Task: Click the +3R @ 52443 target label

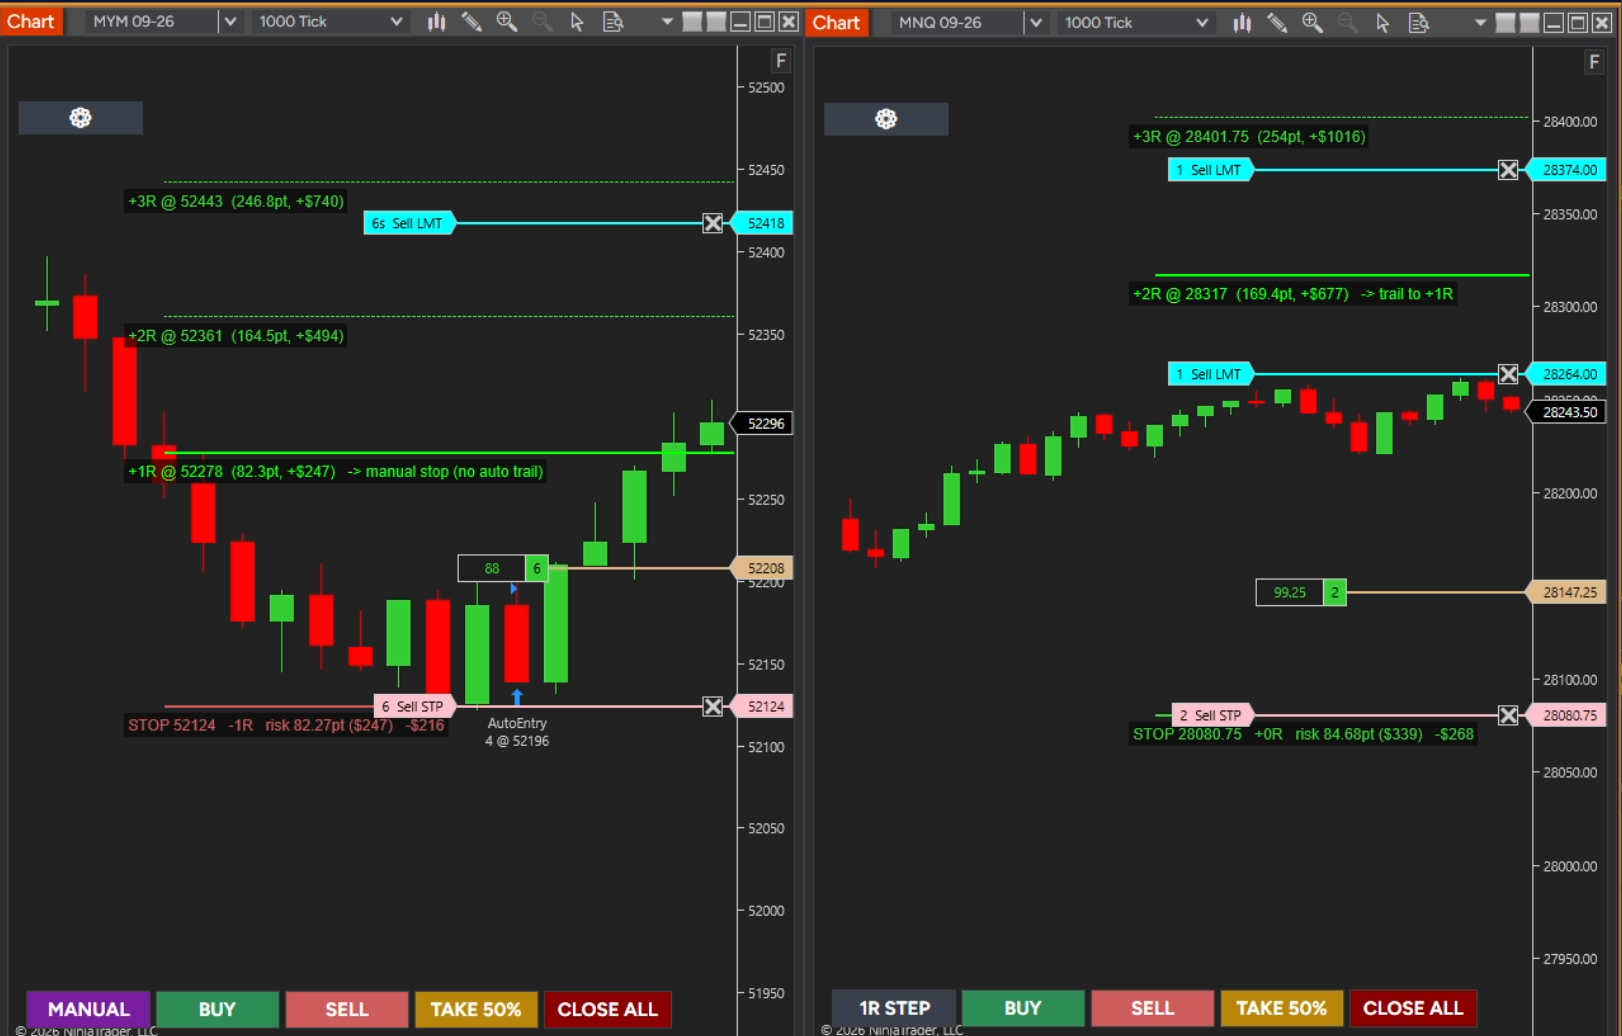Action: (236, 201)
